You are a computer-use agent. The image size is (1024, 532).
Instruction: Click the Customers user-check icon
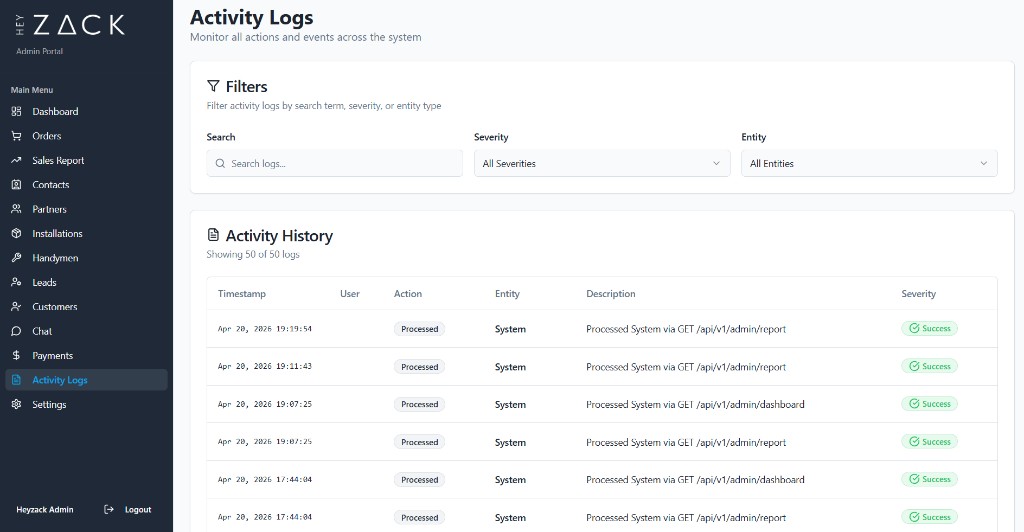pyautogui.click(x=16, y=307)
